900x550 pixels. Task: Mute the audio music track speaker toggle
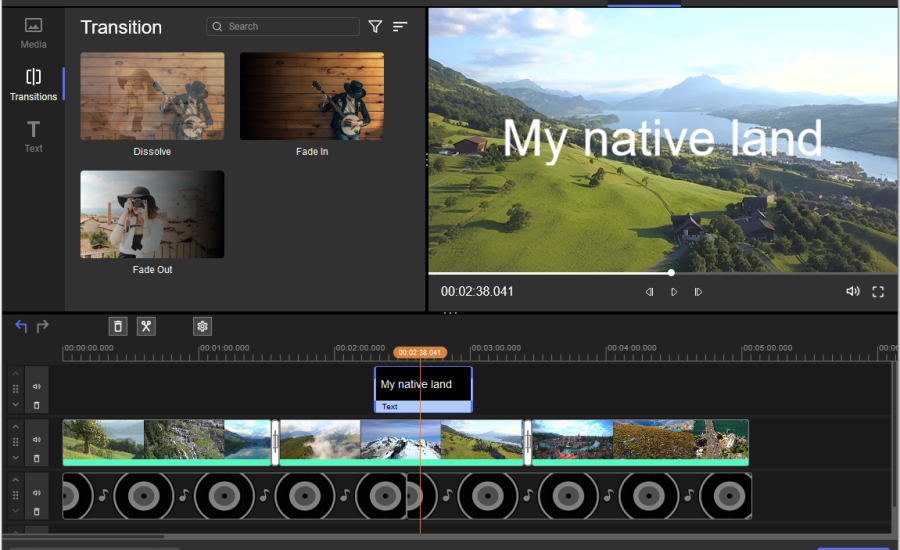(37, 493)
